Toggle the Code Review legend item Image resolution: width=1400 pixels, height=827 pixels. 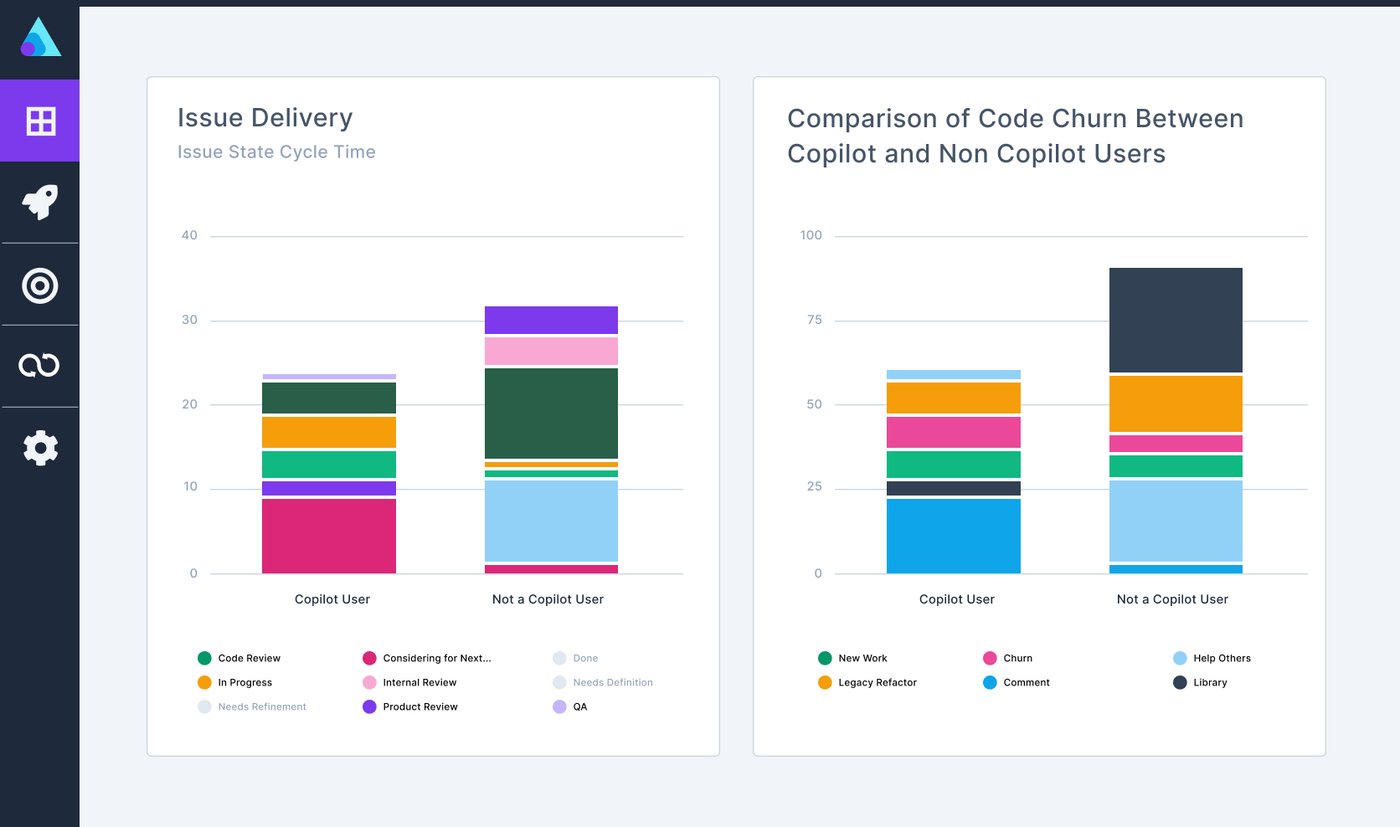239,658
